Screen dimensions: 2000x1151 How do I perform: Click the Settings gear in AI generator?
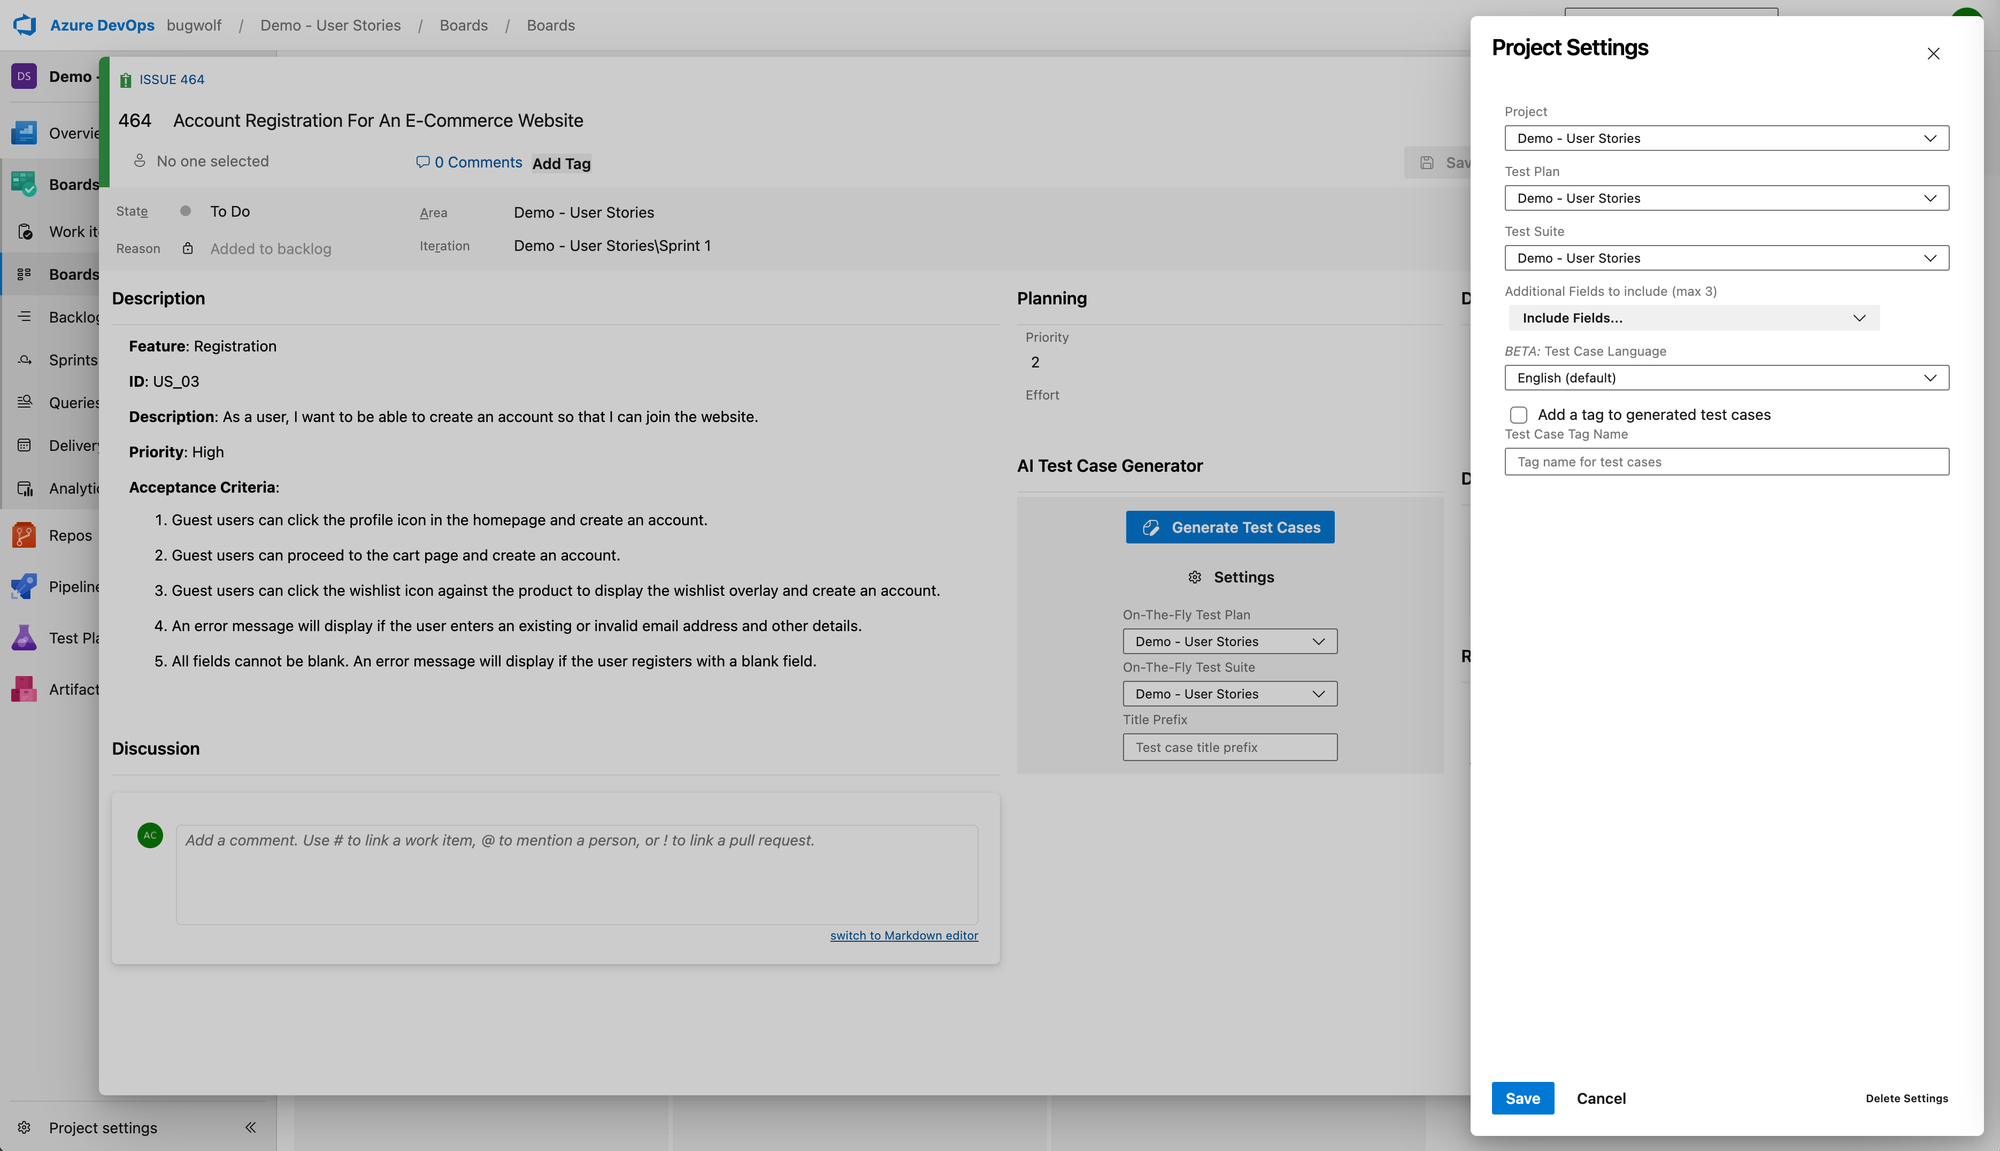[1194, 577]
